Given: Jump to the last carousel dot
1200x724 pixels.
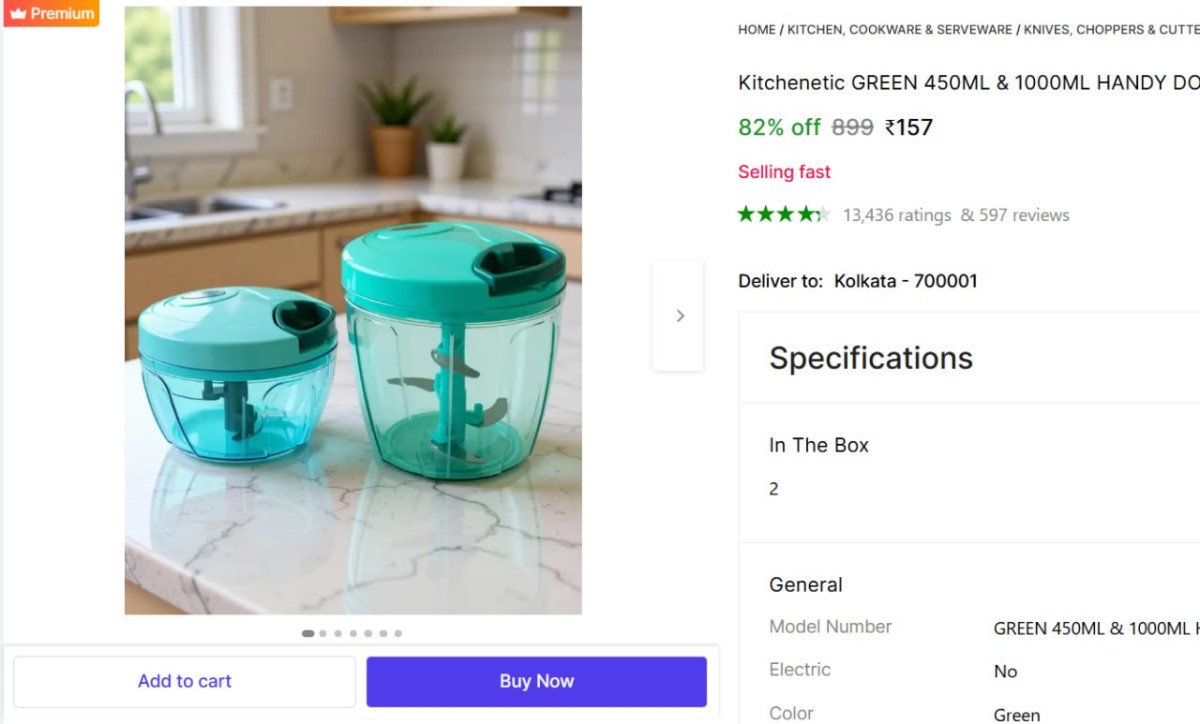Looking at the screenshot, I should pos(398,633).
